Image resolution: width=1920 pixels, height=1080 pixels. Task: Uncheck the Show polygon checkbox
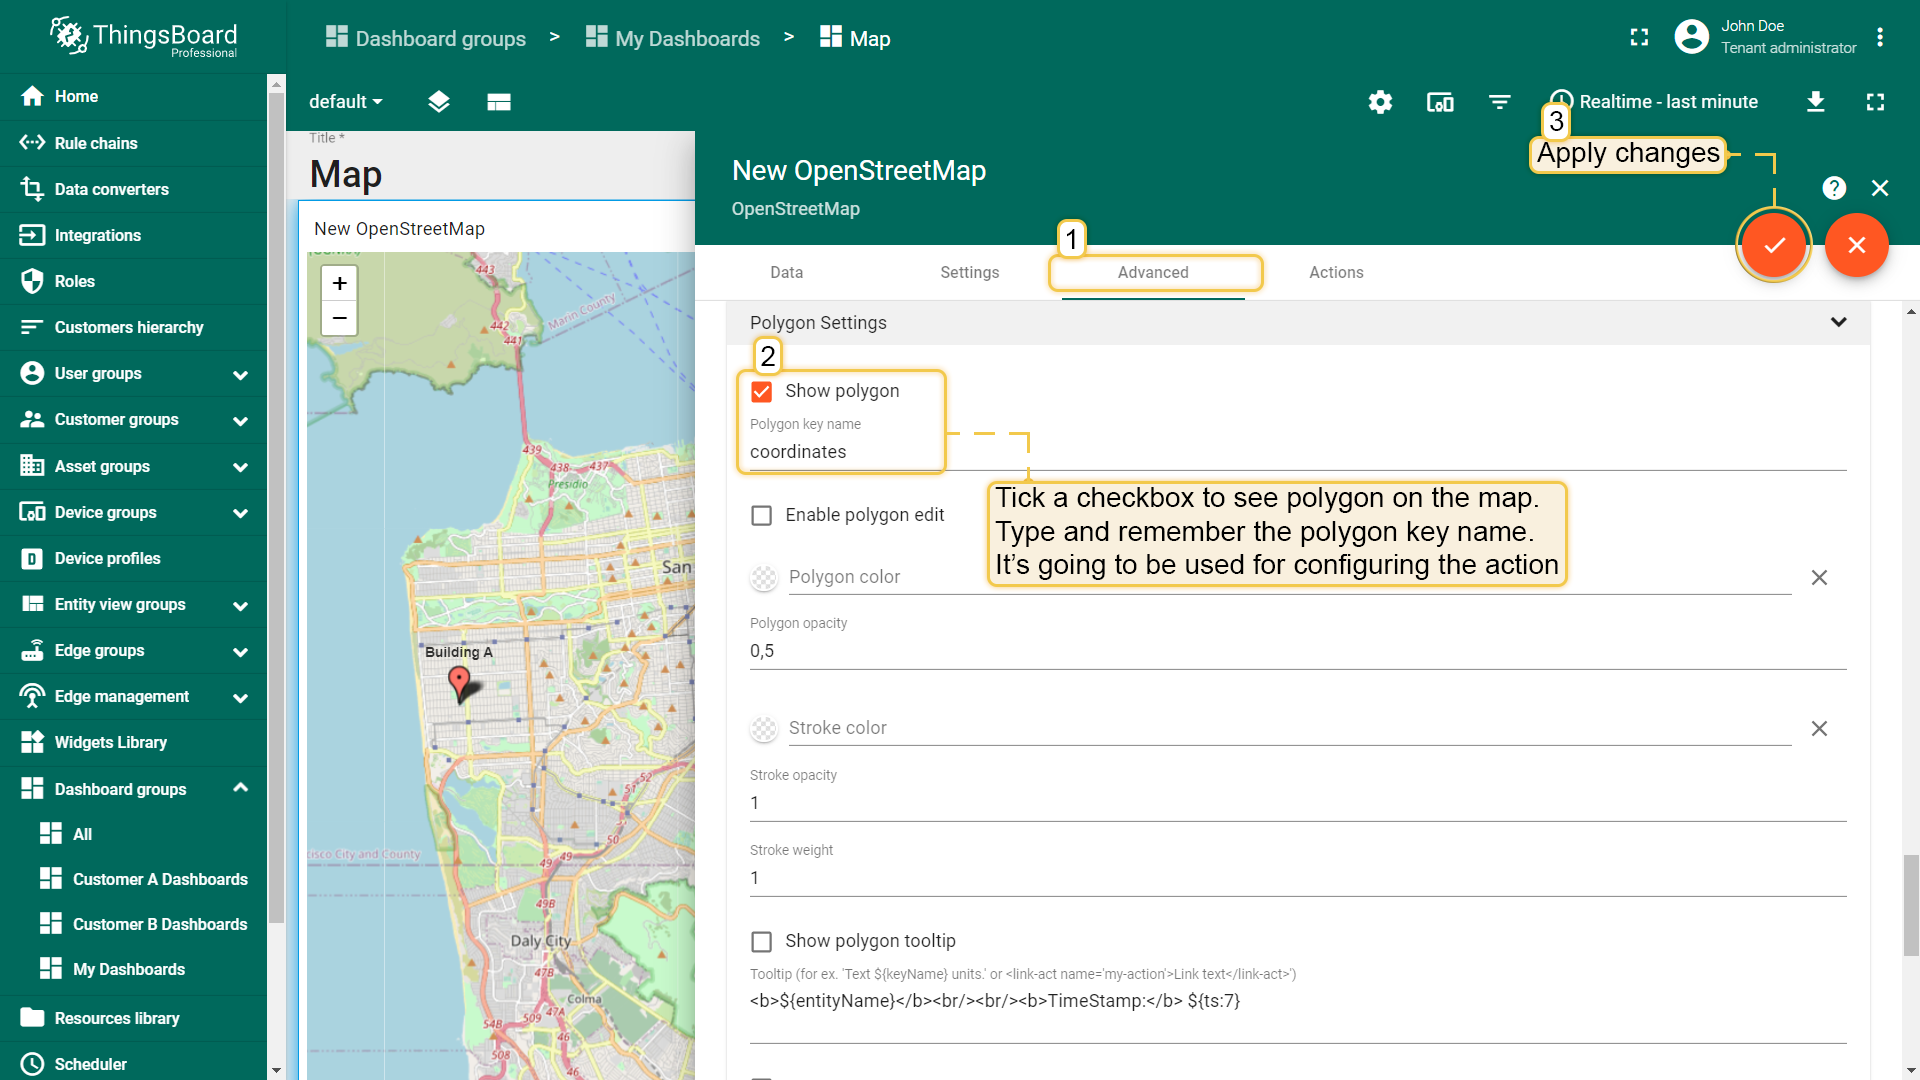coord(762,391)
